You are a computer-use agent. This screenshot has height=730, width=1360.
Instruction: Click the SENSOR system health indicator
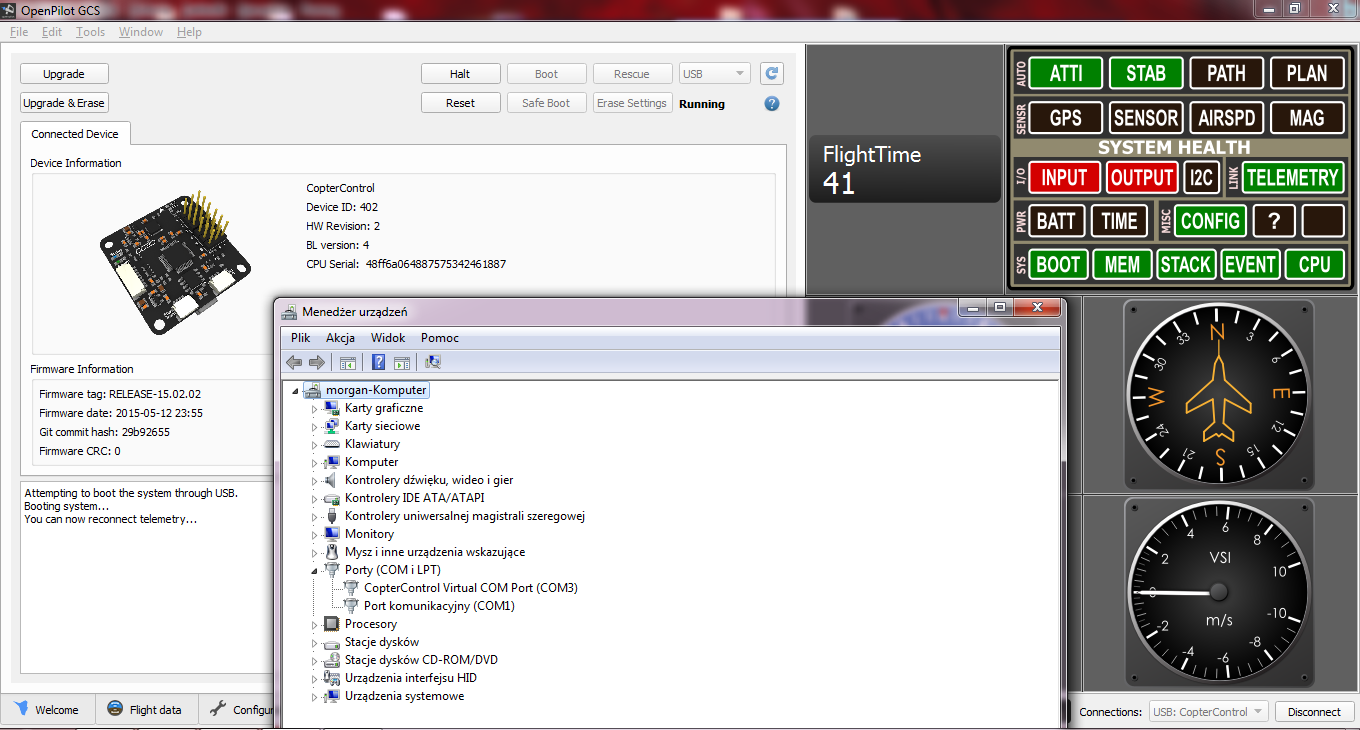1146,118
